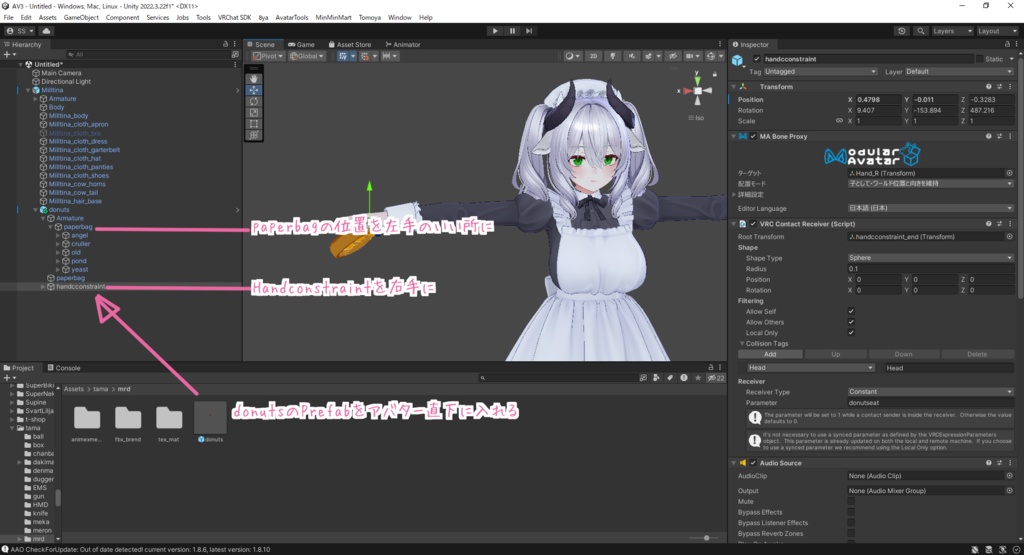Toggle 2D view mode in Scene

click(x=593, y=56)
